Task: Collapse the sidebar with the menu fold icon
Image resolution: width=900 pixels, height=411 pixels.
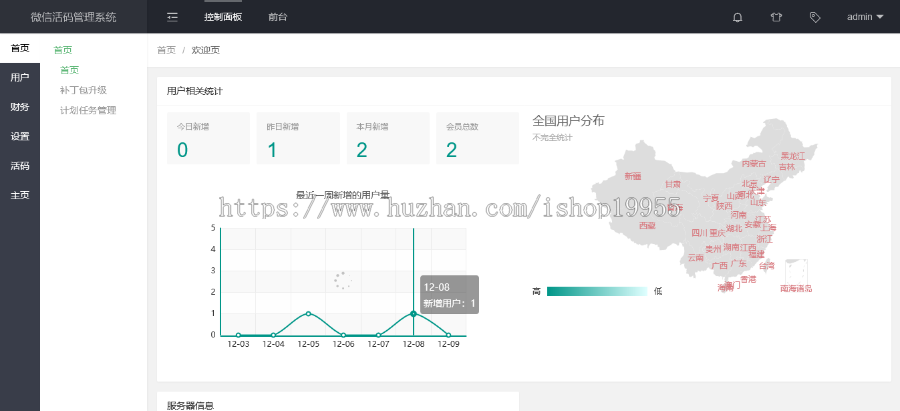Action: 172,17
